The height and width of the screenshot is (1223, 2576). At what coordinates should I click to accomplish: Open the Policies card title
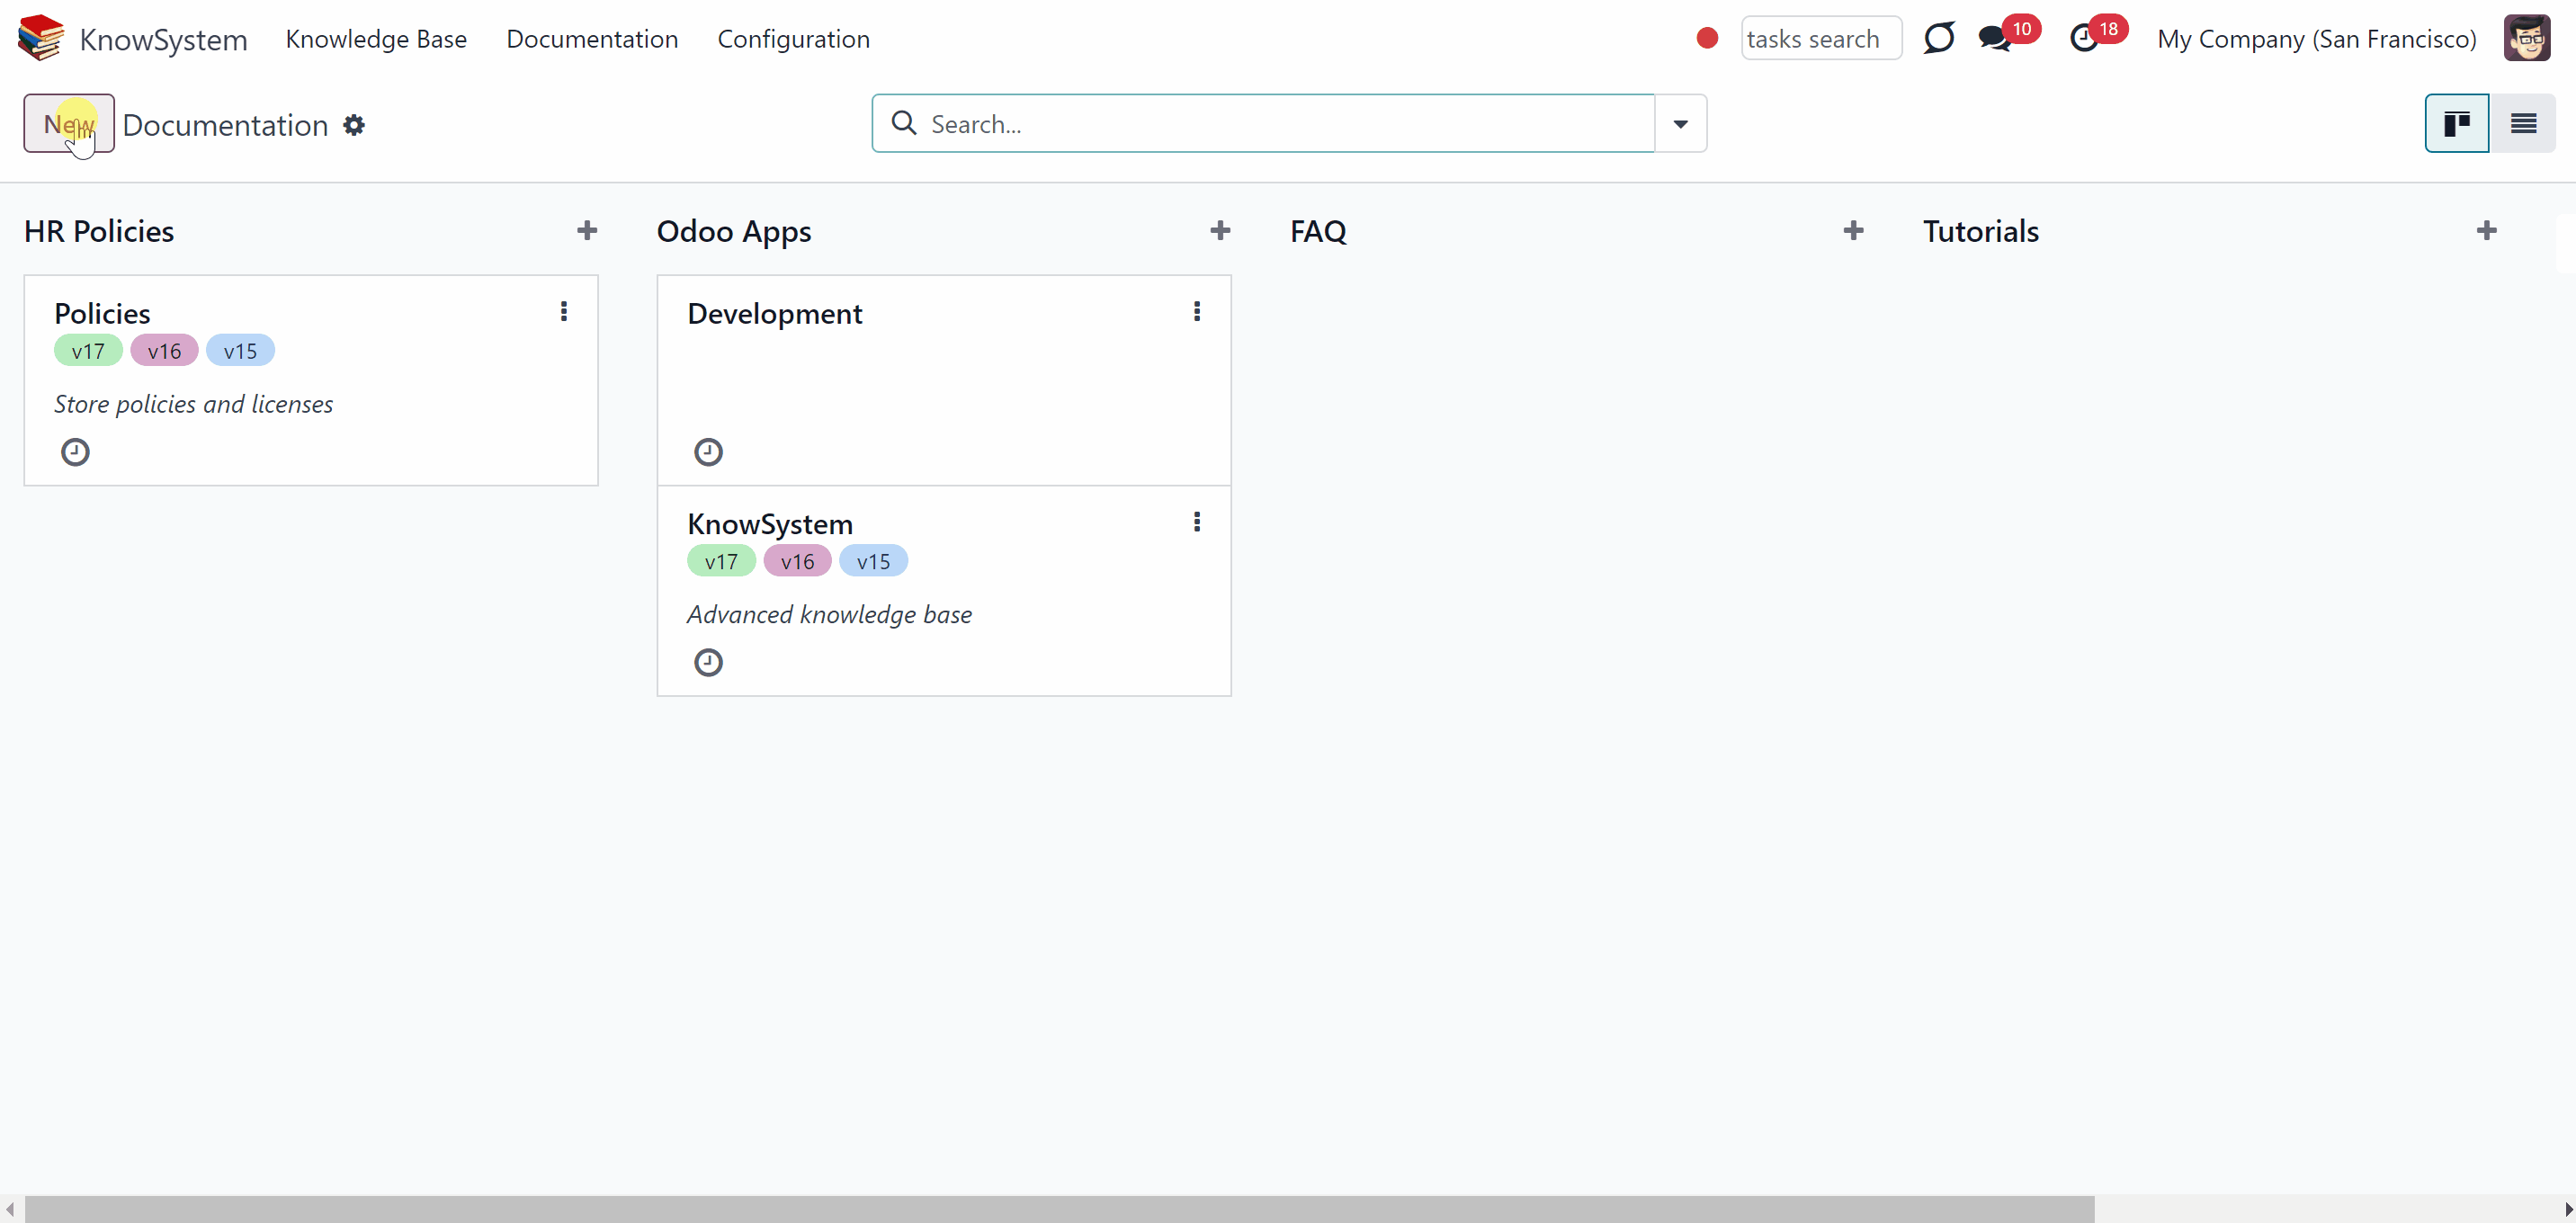[x=102, y=313]
